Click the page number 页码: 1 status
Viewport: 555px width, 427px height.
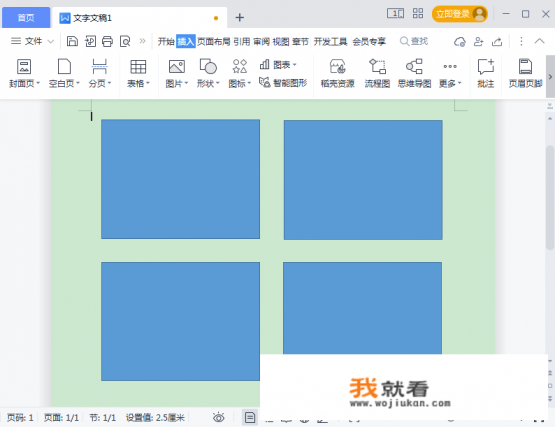click(20, 418)
